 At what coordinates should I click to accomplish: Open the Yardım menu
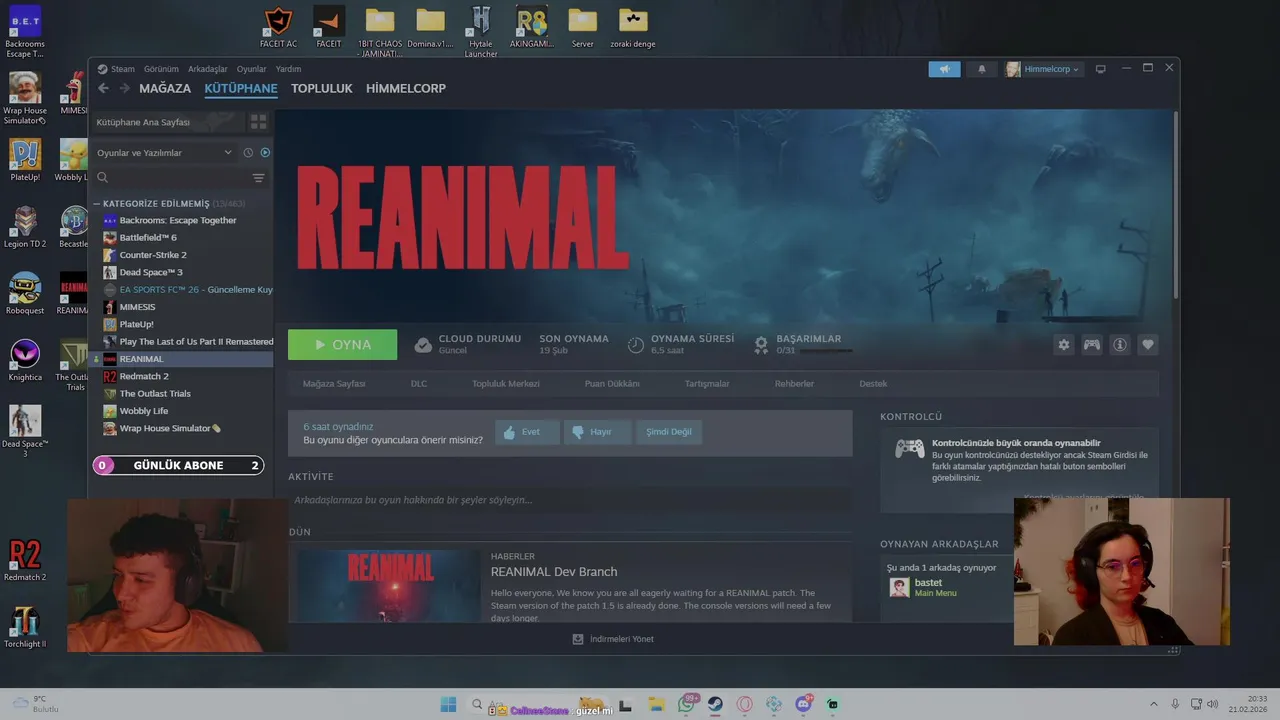(288, 69)
